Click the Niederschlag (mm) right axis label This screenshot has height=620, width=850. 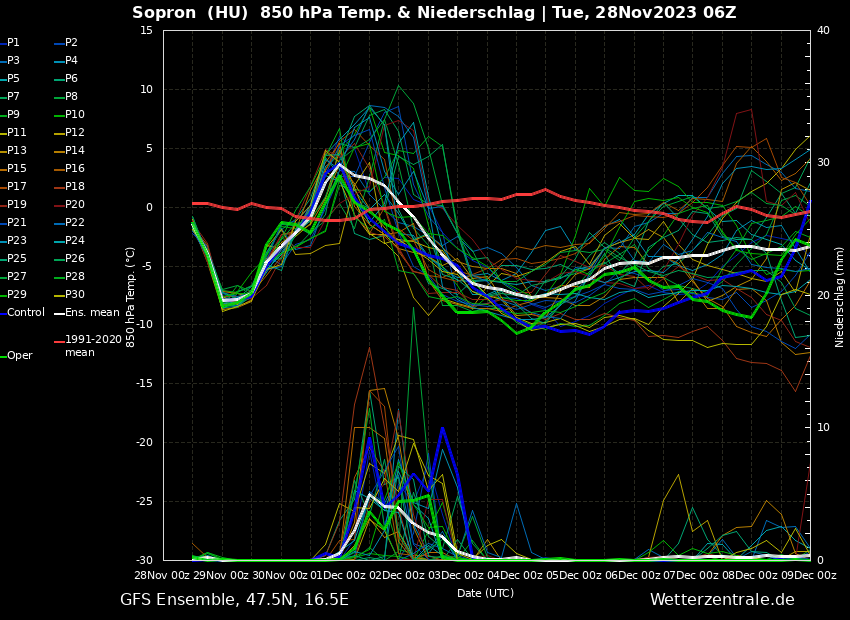(840, 296)
